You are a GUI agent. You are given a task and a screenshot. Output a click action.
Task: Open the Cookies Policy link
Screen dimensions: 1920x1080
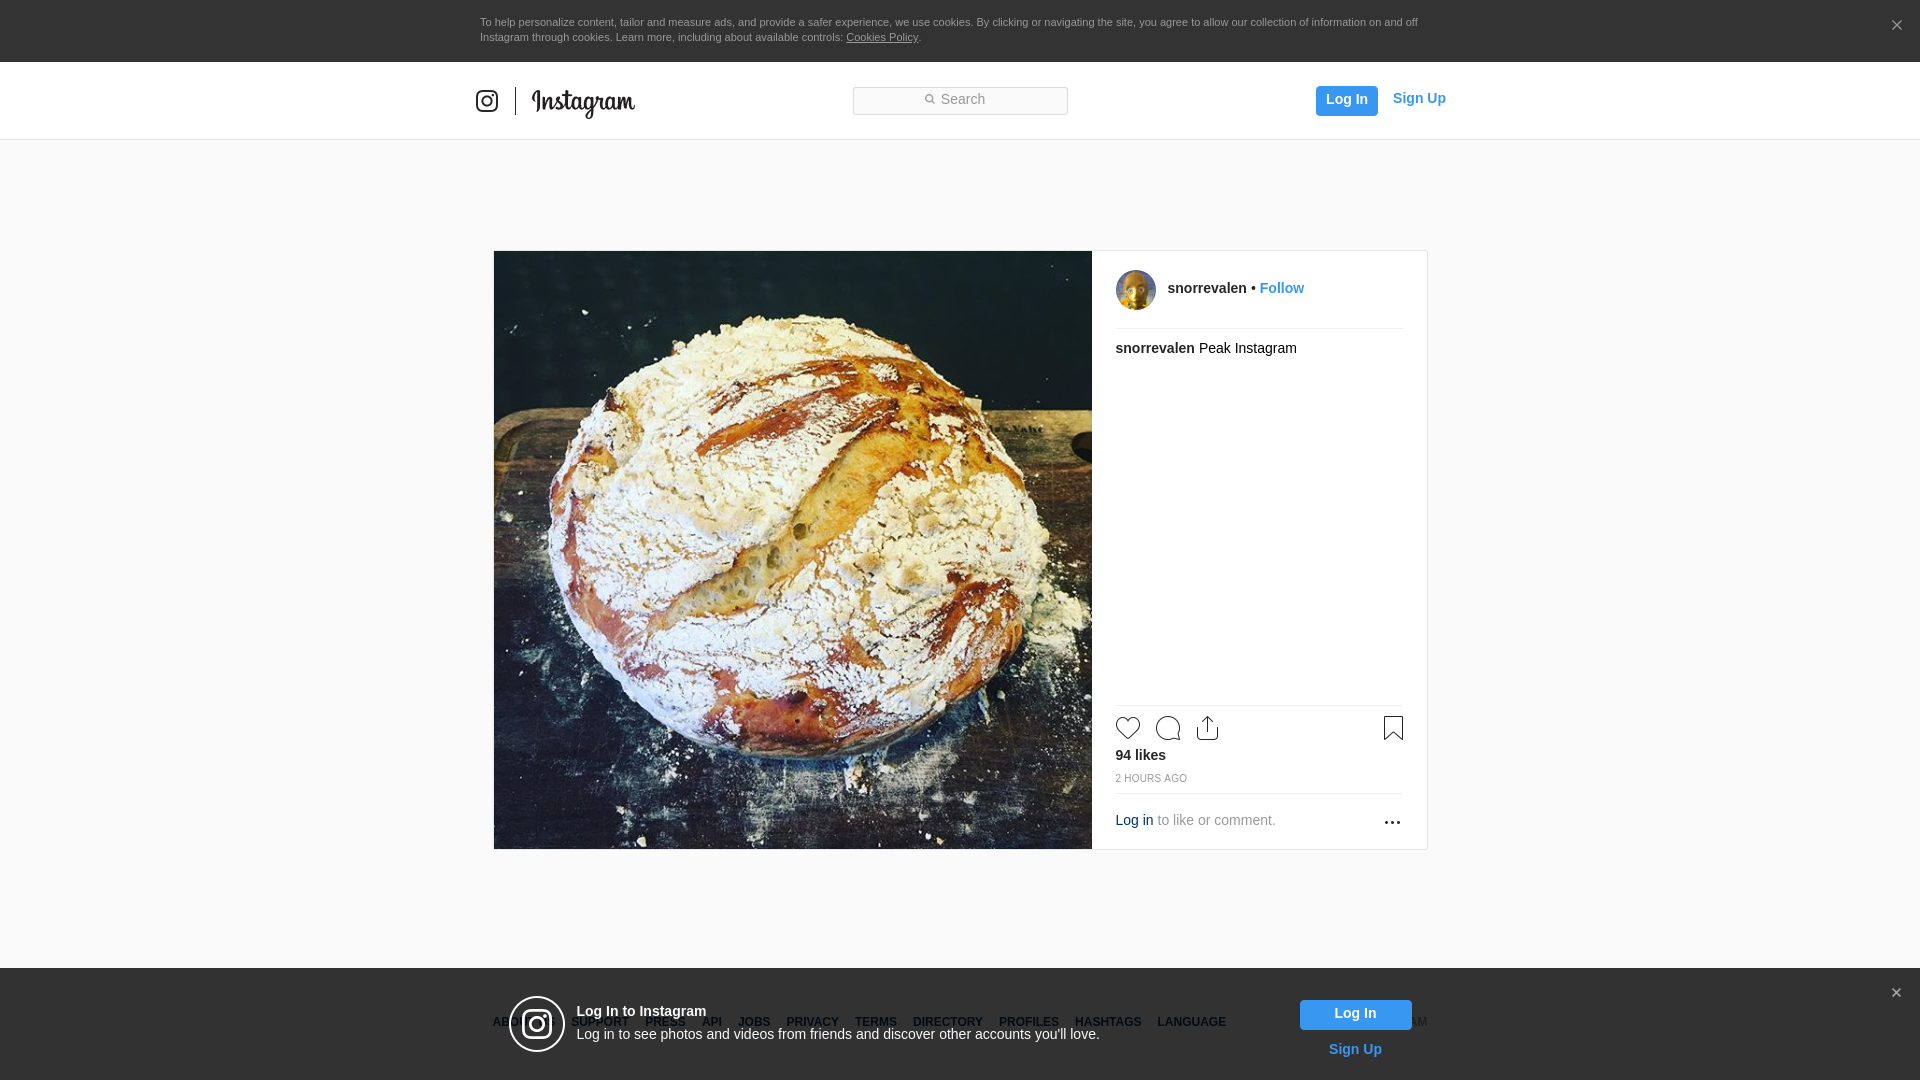click(882, 37)
